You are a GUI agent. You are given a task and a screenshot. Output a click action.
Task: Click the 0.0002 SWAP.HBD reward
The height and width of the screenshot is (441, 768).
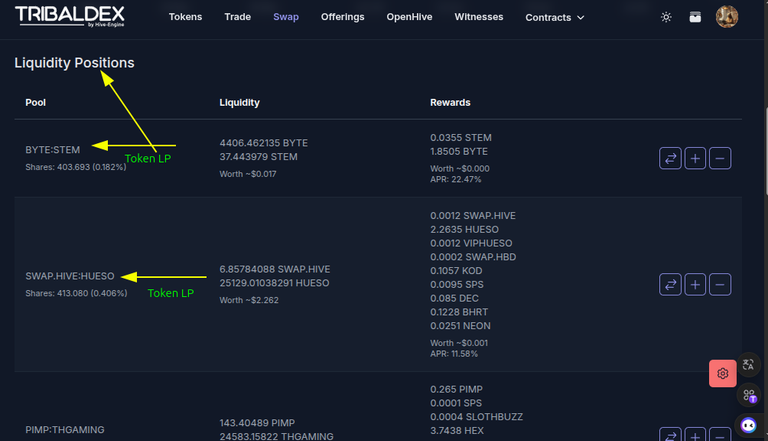(x=473, y=257)
